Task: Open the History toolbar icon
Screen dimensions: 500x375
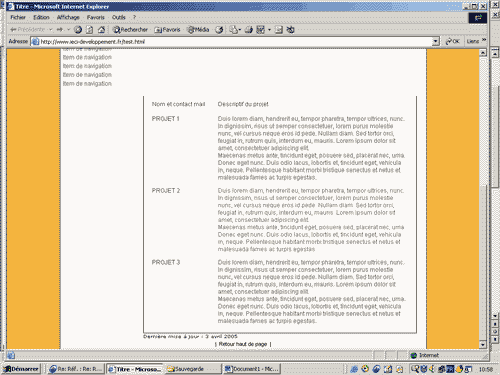Action: coord(219,30)
